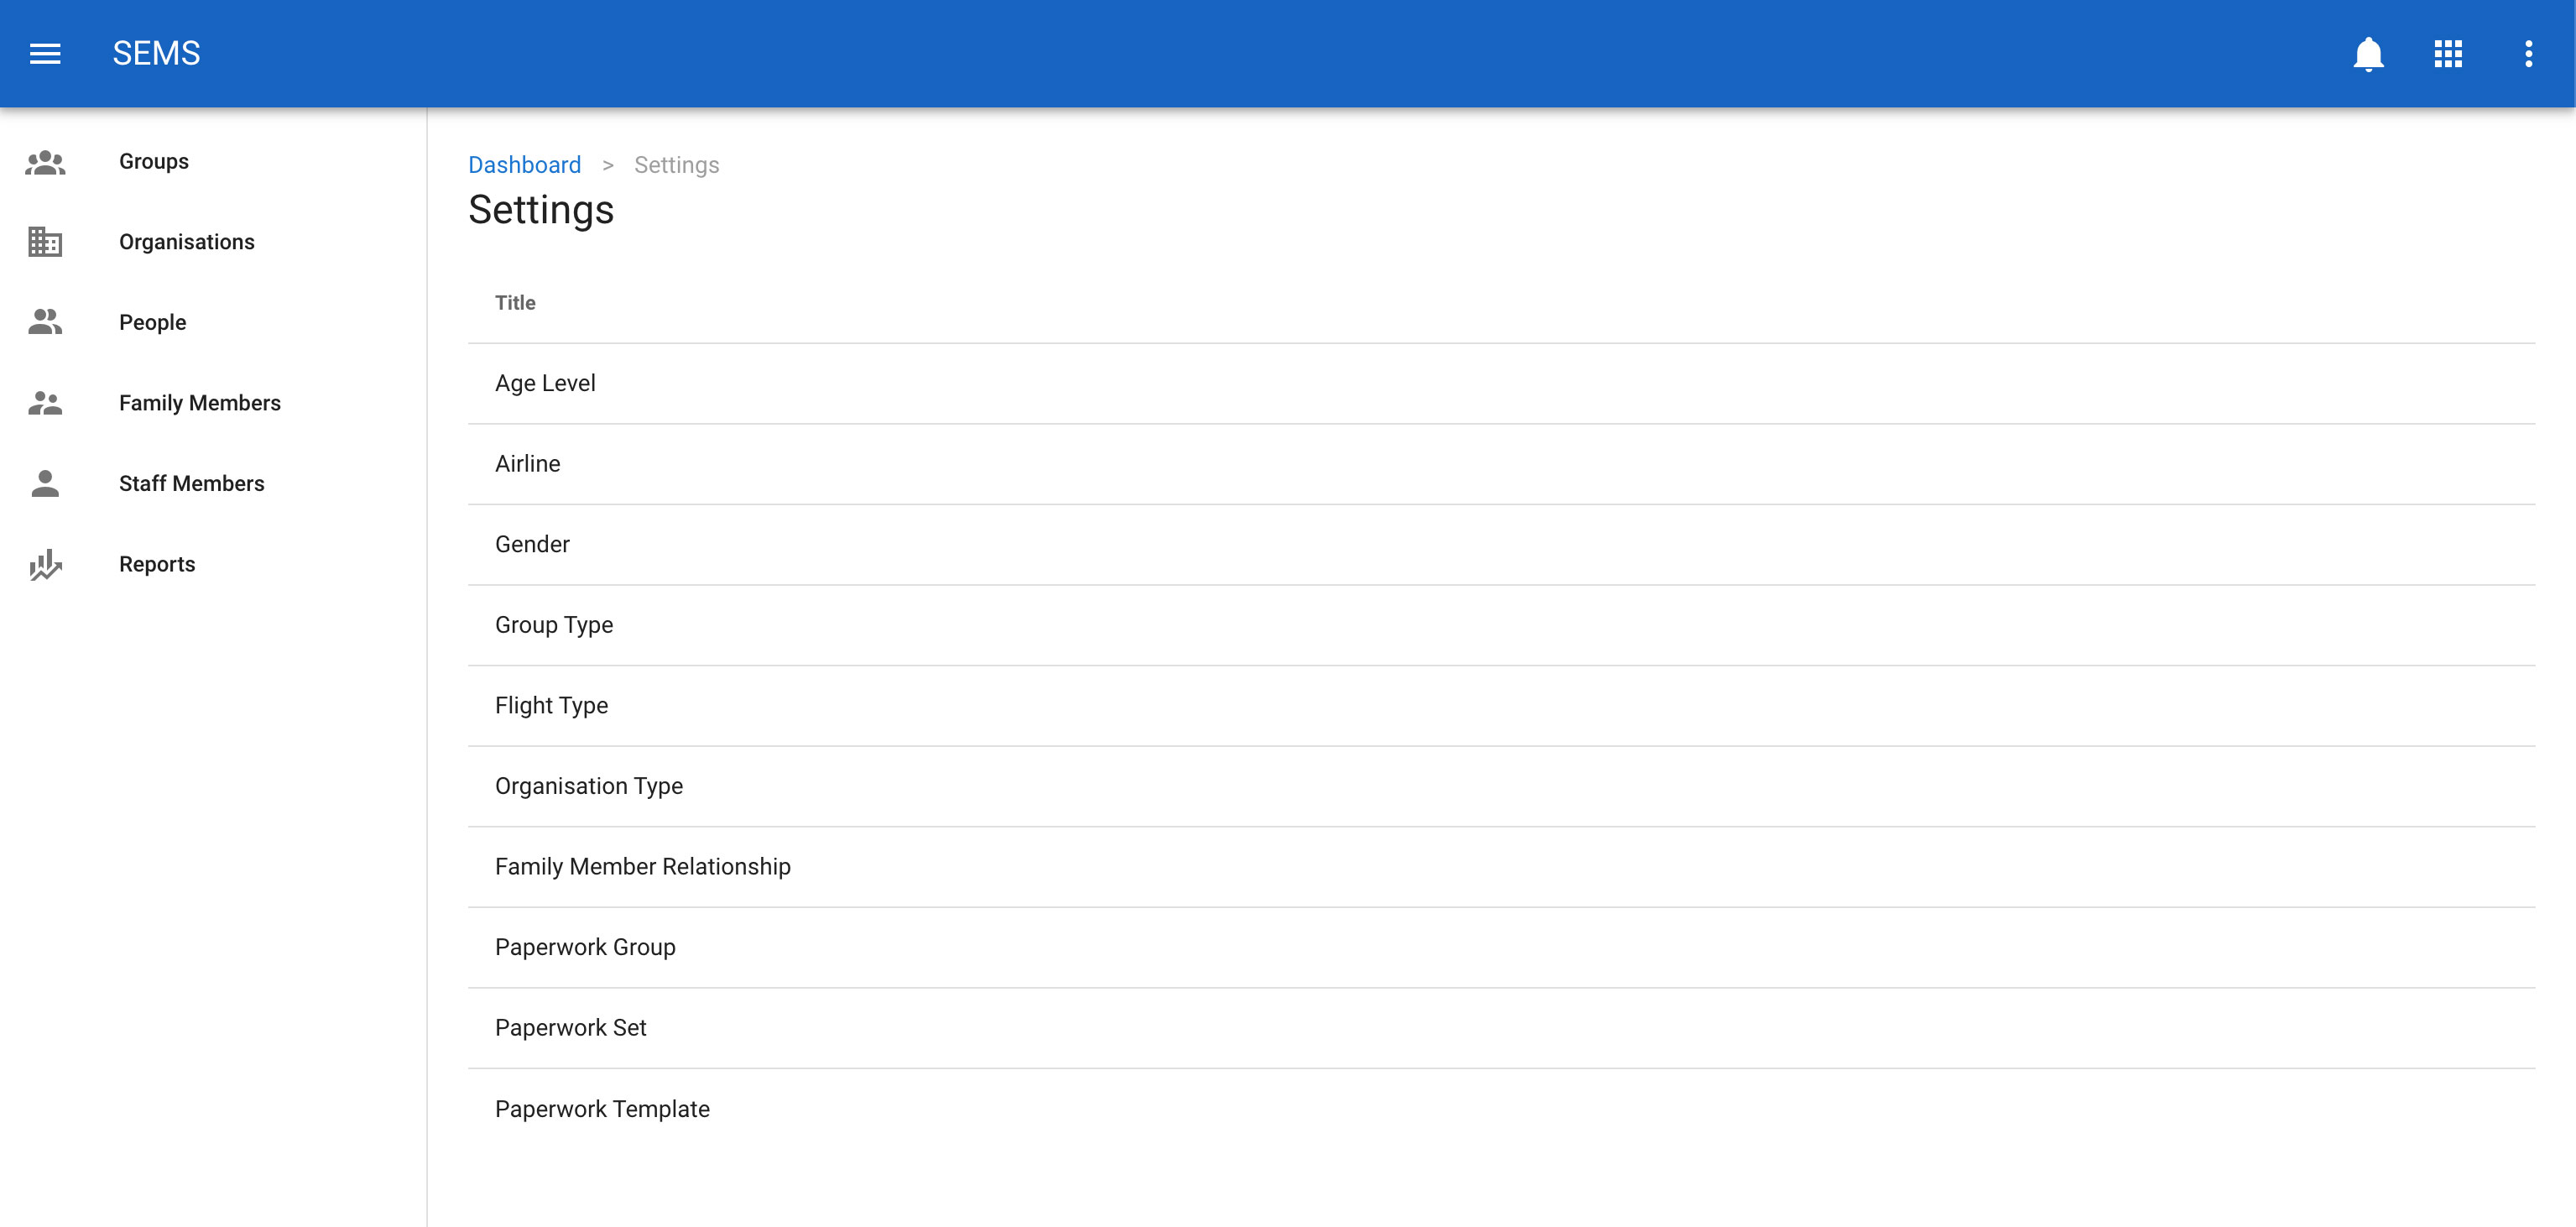Select the Gender settings row
Viewport: 2576px width, 1227px height.
point(532,544)
